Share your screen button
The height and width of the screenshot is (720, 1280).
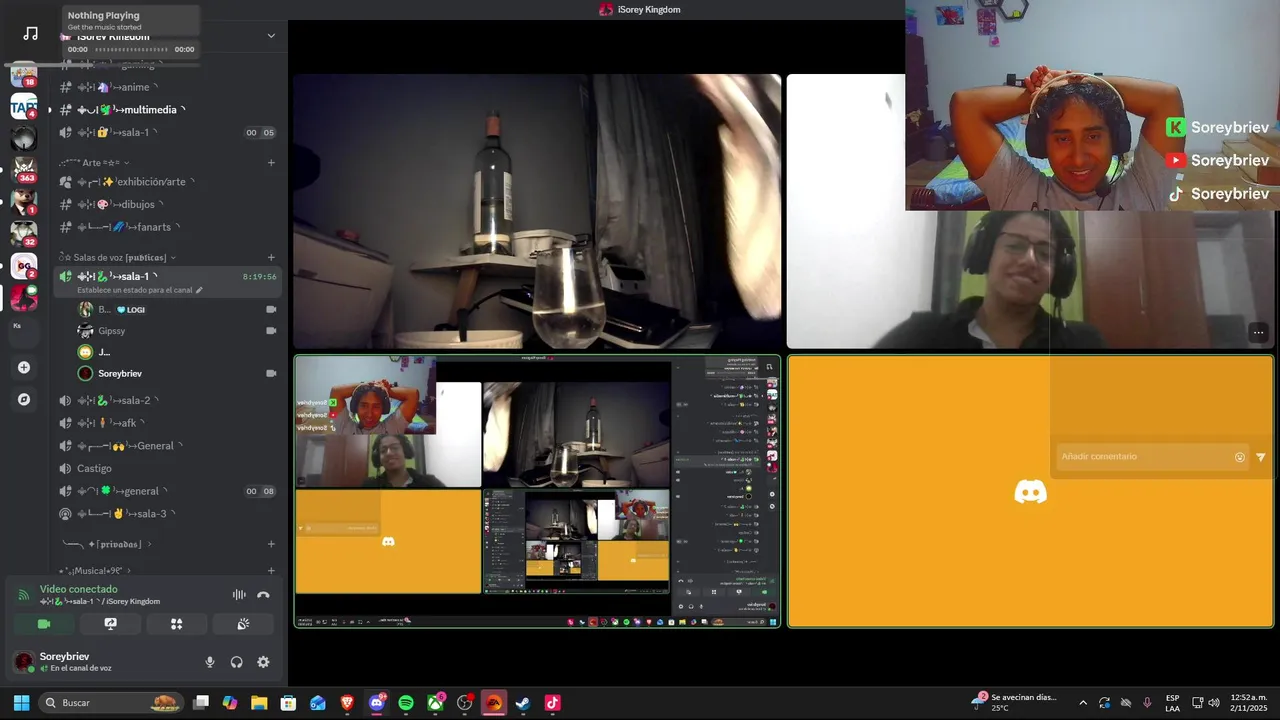click(x=110, y=624)
